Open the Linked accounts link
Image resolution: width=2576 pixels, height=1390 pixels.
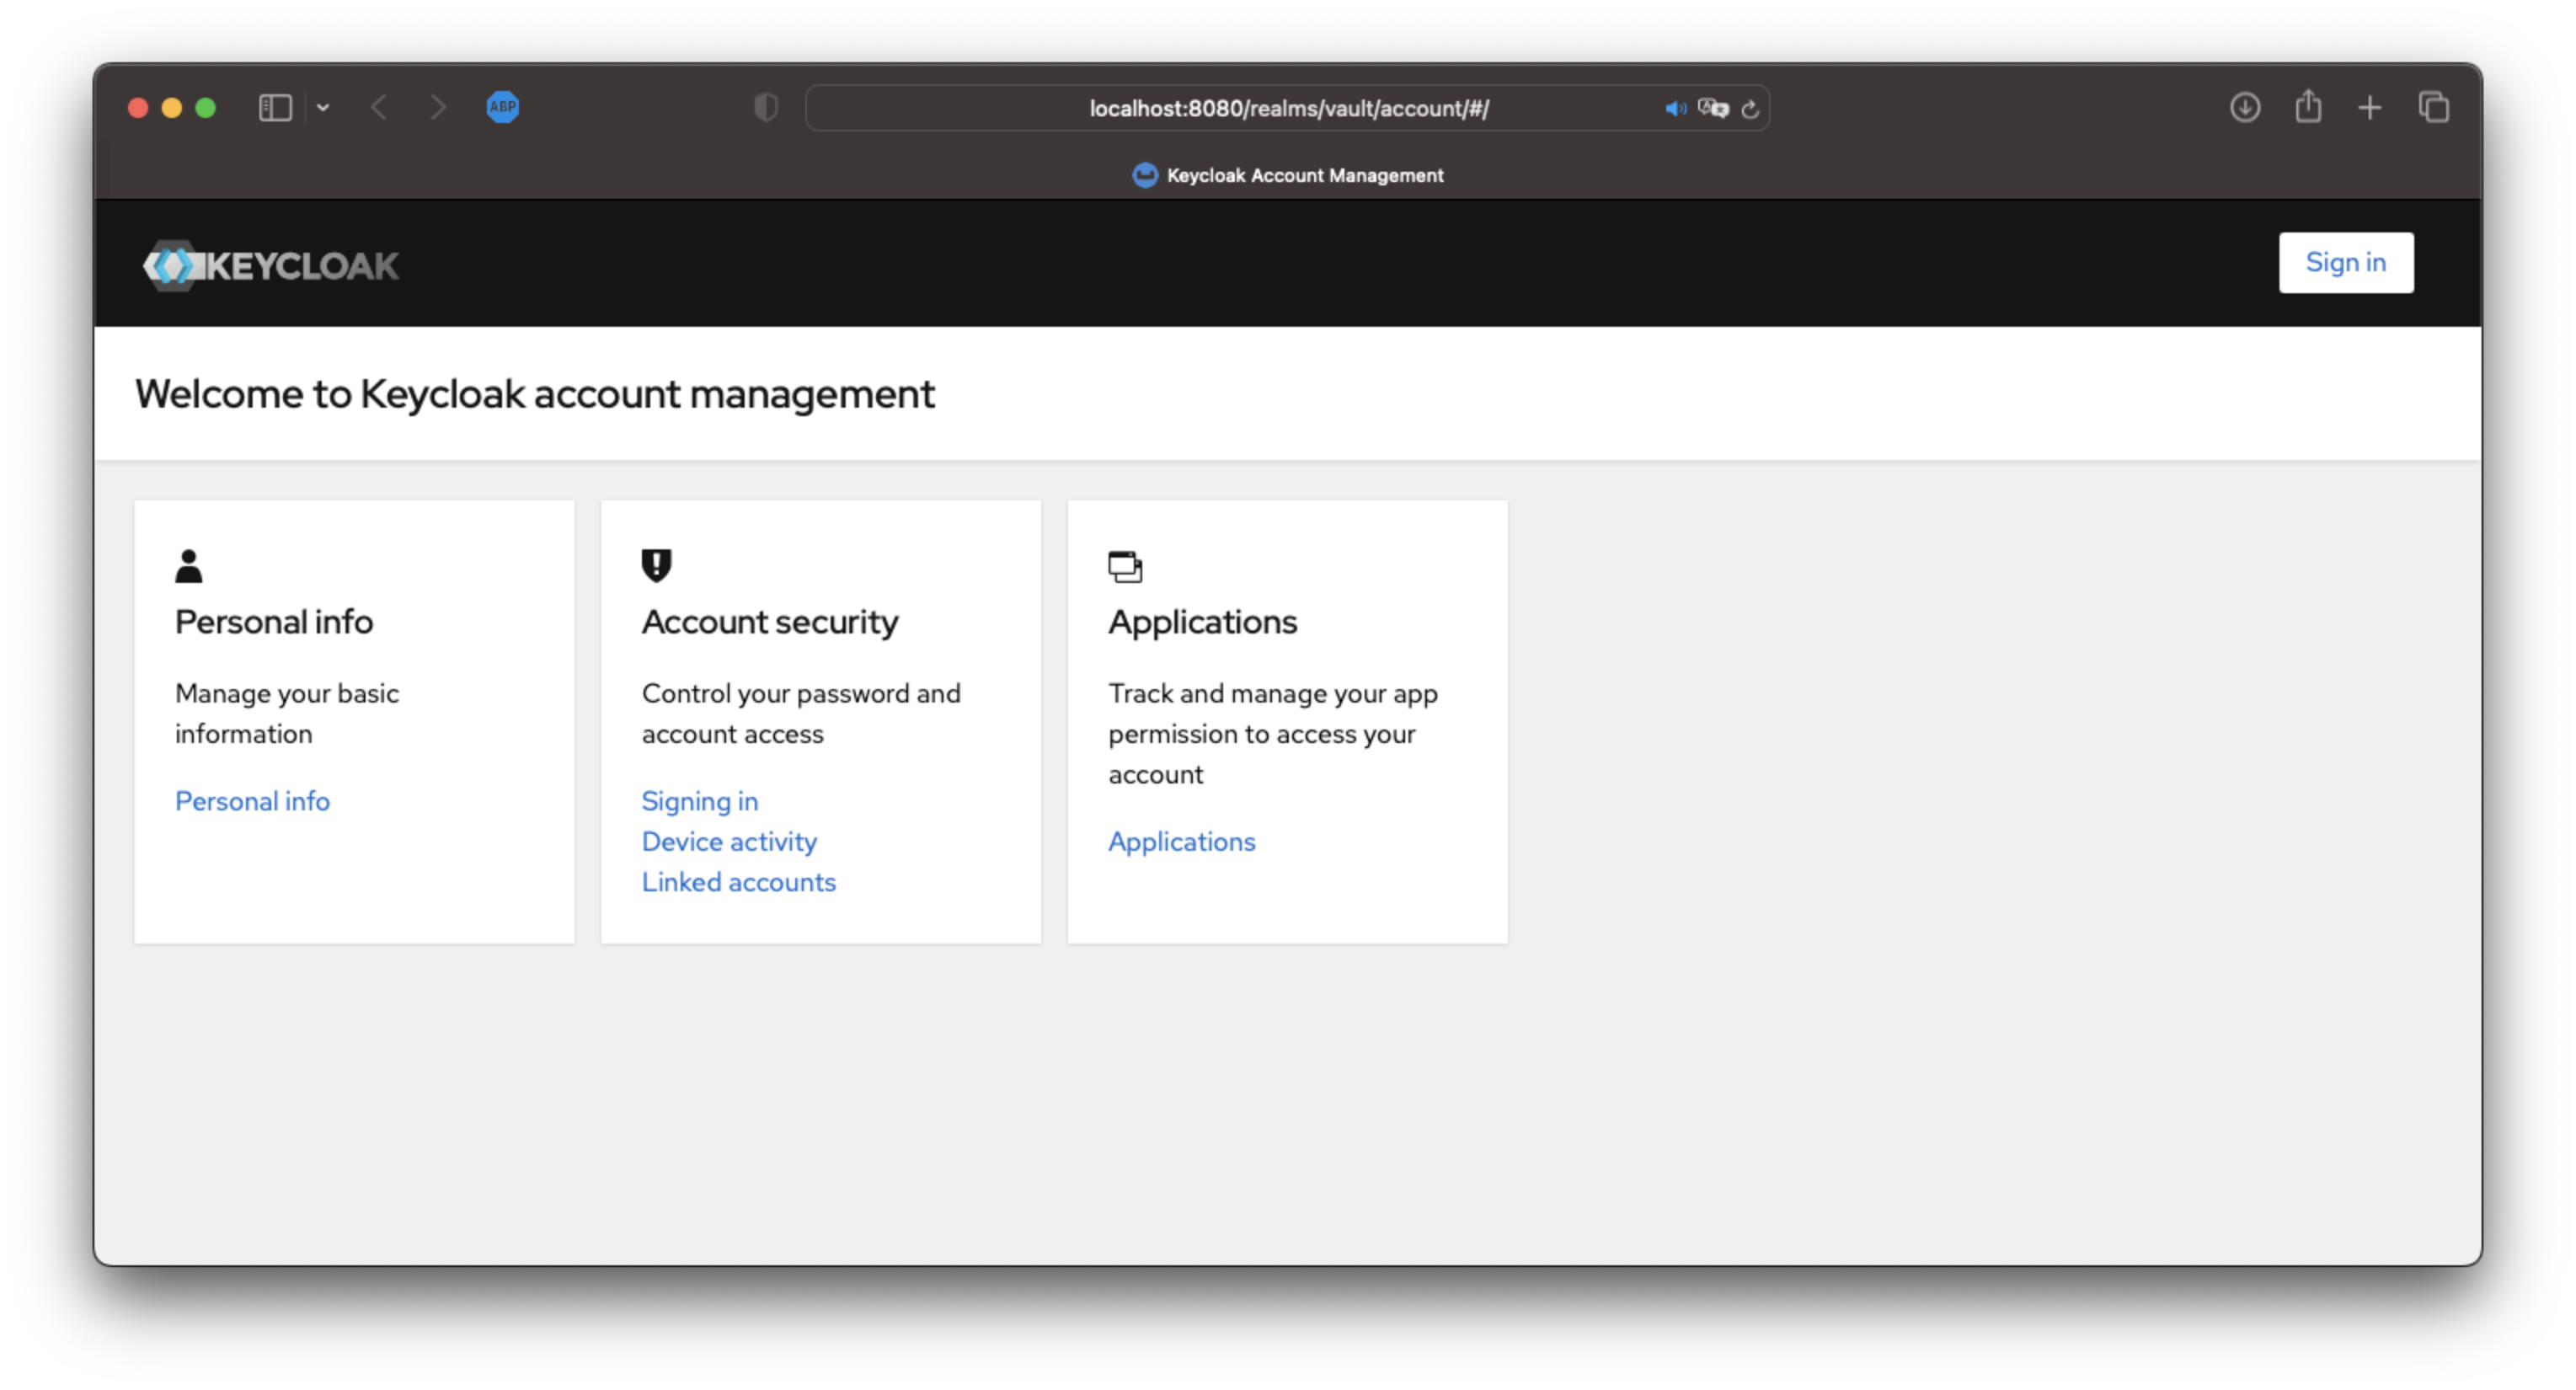pyautogui.click(x=738, y=882)
